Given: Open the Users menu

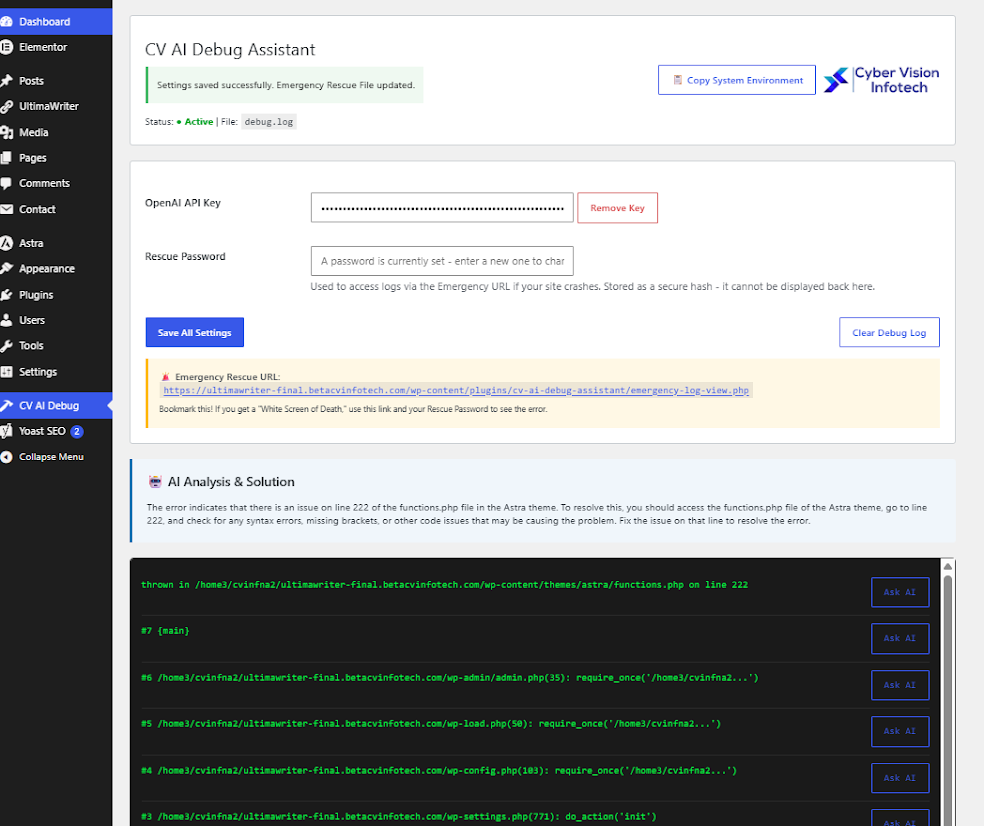Looking at the screenshot, I should 56,320.
